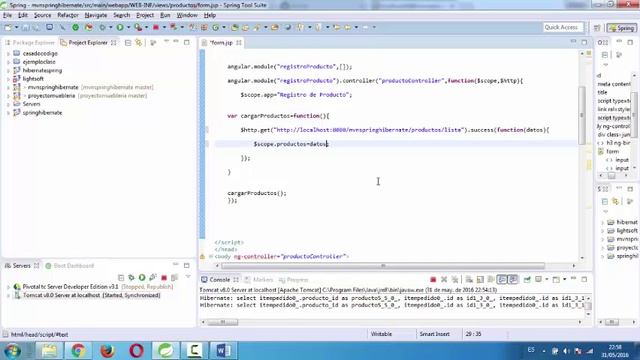Select the Project Explorer tab
Screen dimensions: 640x360
[x=87, y=42]
